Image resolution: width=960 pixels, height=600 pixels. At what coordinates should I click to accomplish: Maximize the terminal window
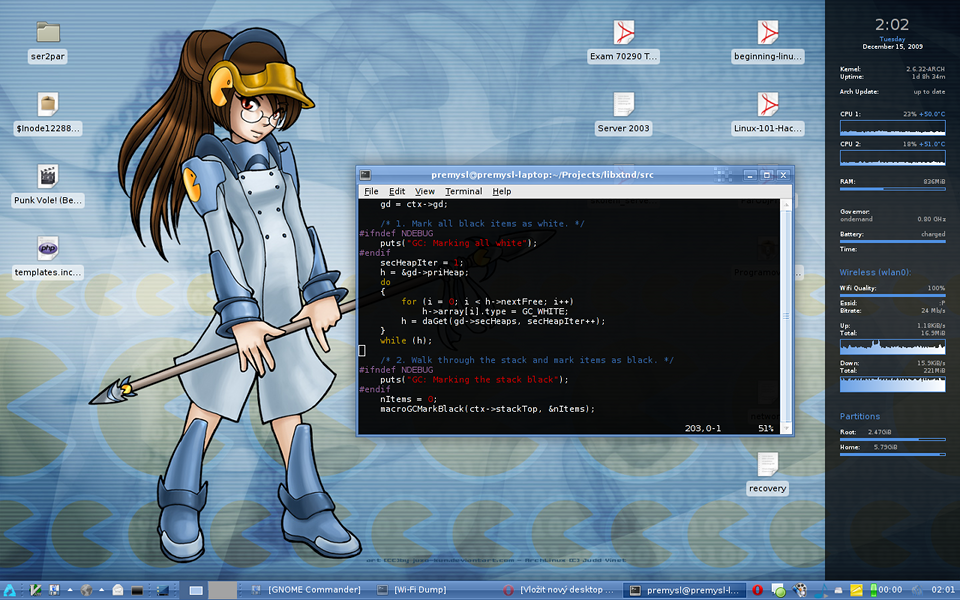(766, 175)
